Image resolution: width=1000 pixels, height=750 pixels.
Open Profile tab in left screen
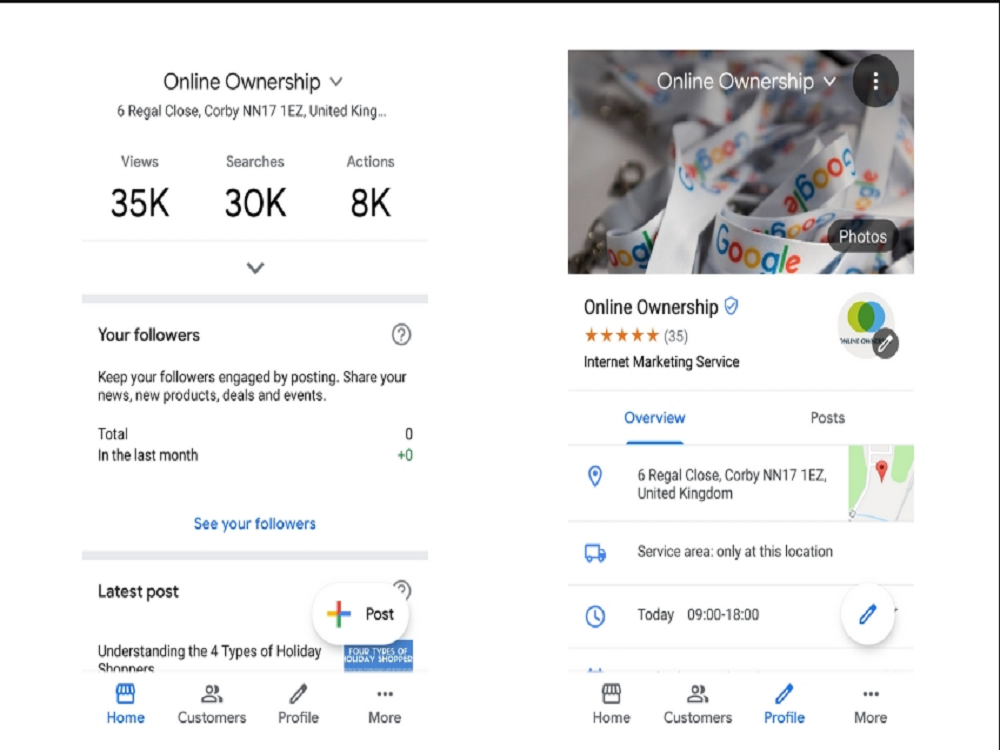(298, 704)
